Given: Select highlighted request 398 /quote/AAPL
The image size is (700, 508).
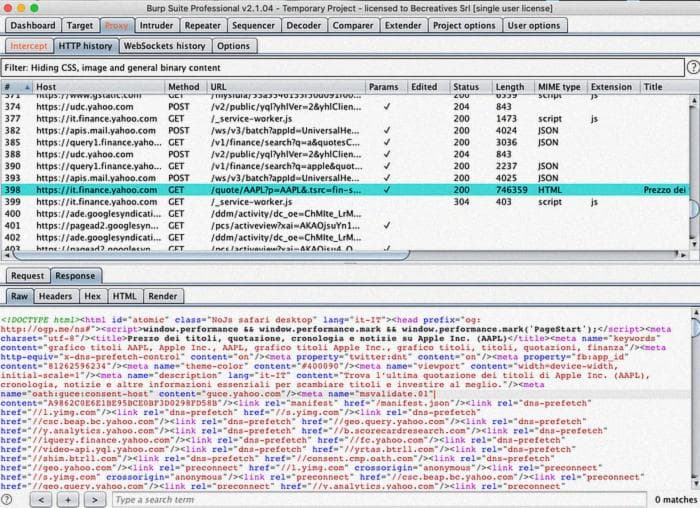Looking at the screenshot, I should 345,190.
